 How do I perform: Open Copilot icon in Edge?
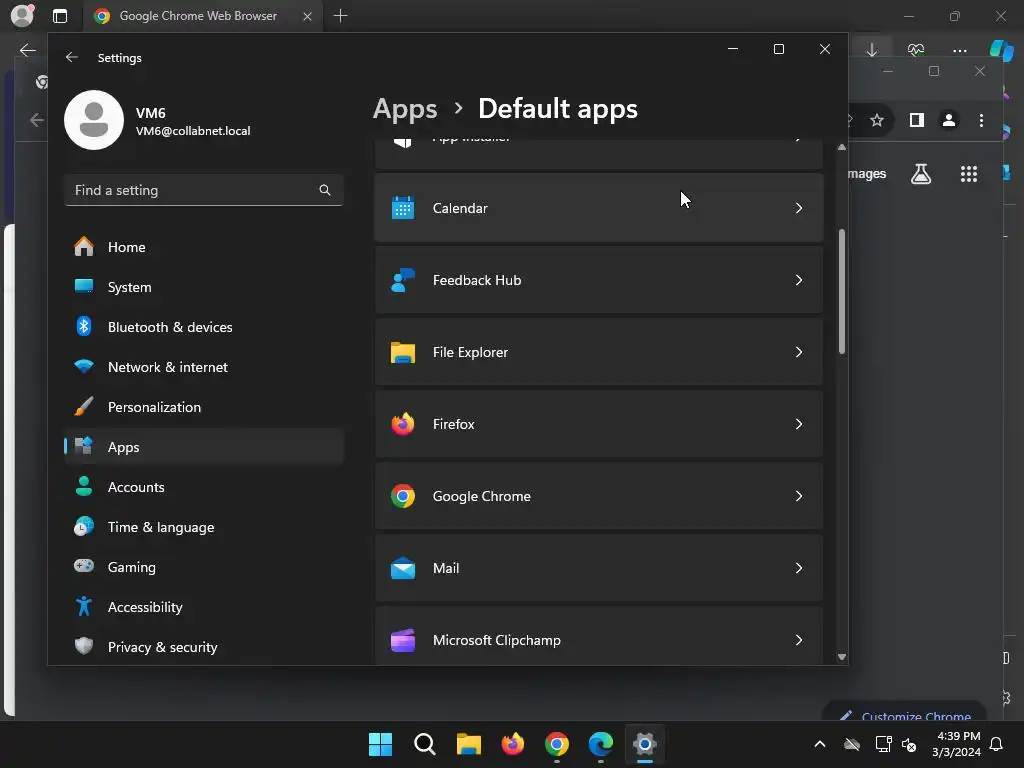coord(1002,50)
